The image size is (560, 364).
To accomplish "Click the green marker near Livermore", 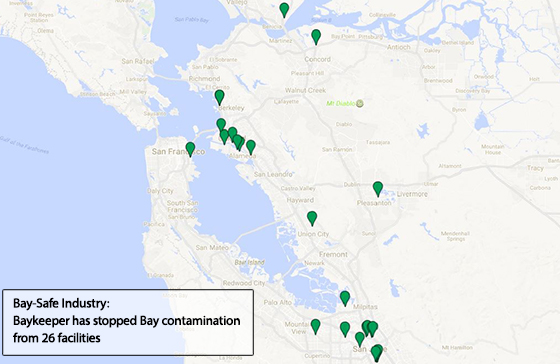I will pyautogui.click(x=378, y=189).
